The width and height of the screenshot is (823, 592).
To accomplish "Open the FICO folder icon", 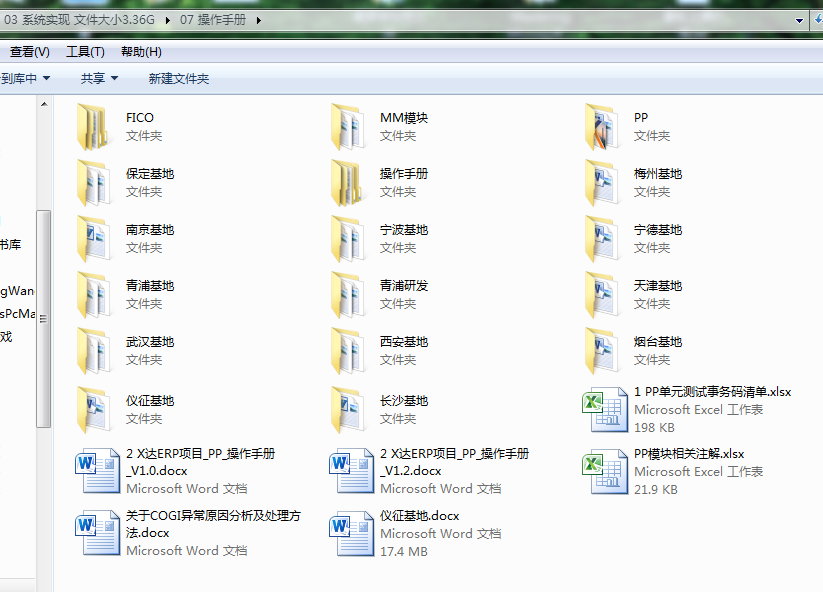I will tap(92, 127).
